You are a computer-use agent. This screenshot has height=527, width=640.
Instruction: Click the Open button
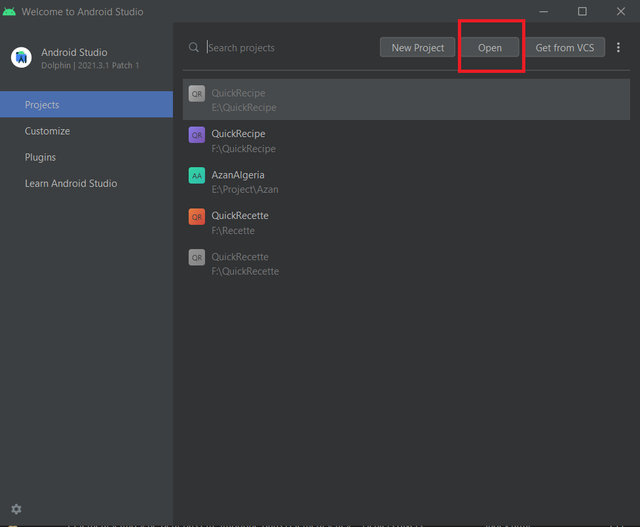490,47
